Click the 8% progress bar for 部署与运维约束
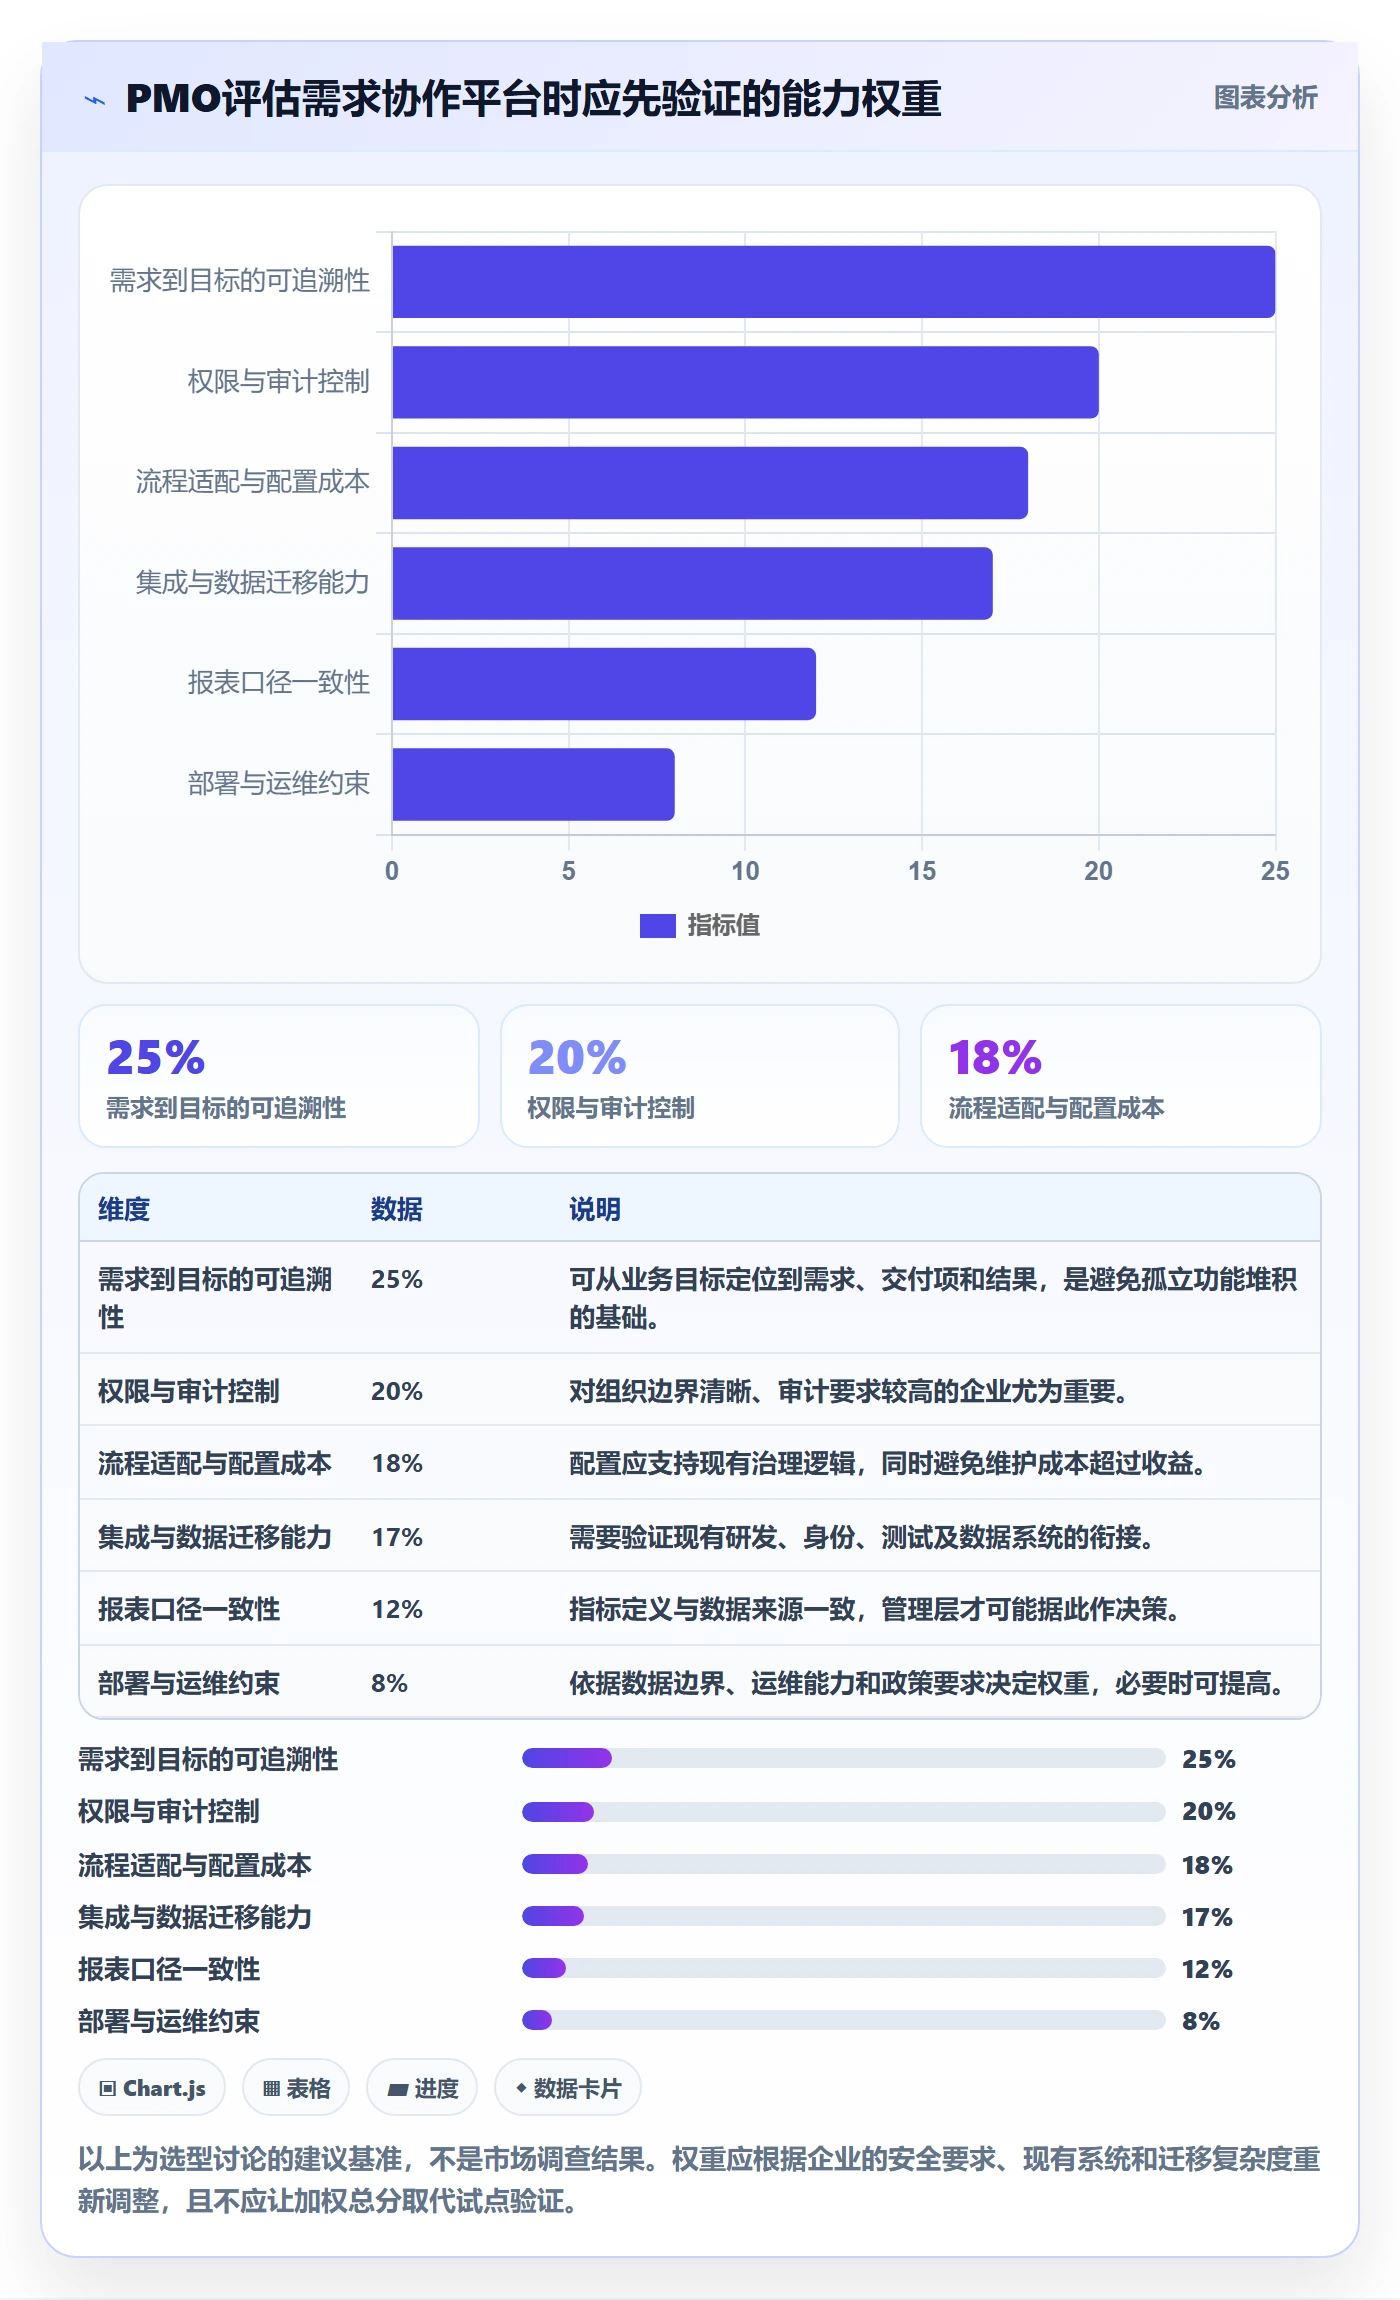This screenshot has height=2300, width=1400. (843, 2020)
